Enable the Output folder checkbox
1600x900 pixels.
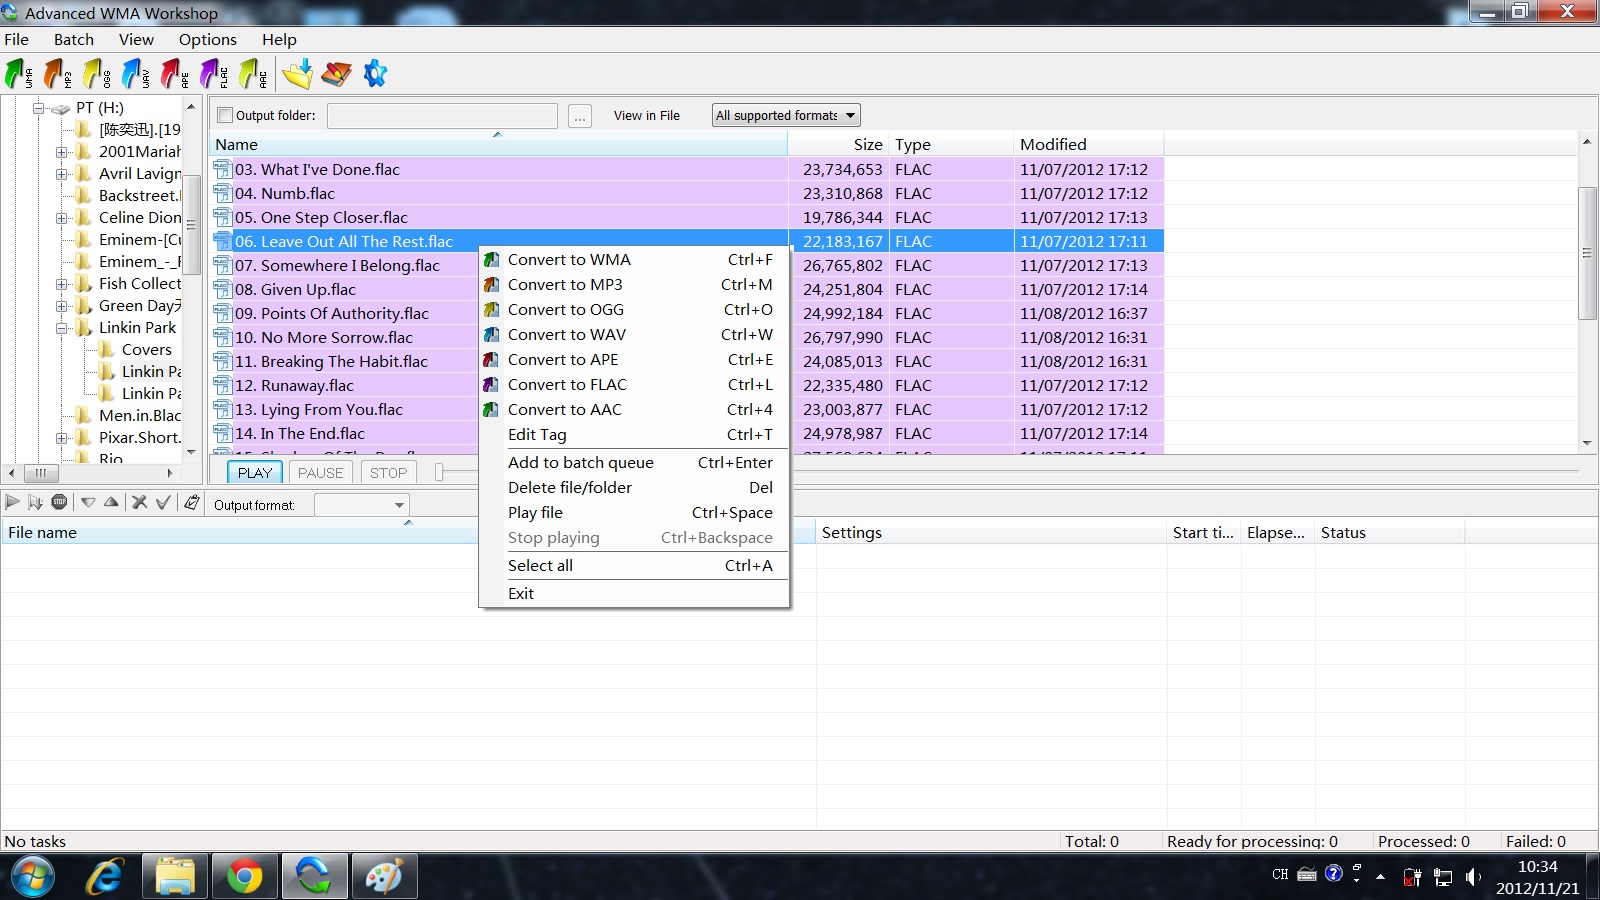[225, 115]
